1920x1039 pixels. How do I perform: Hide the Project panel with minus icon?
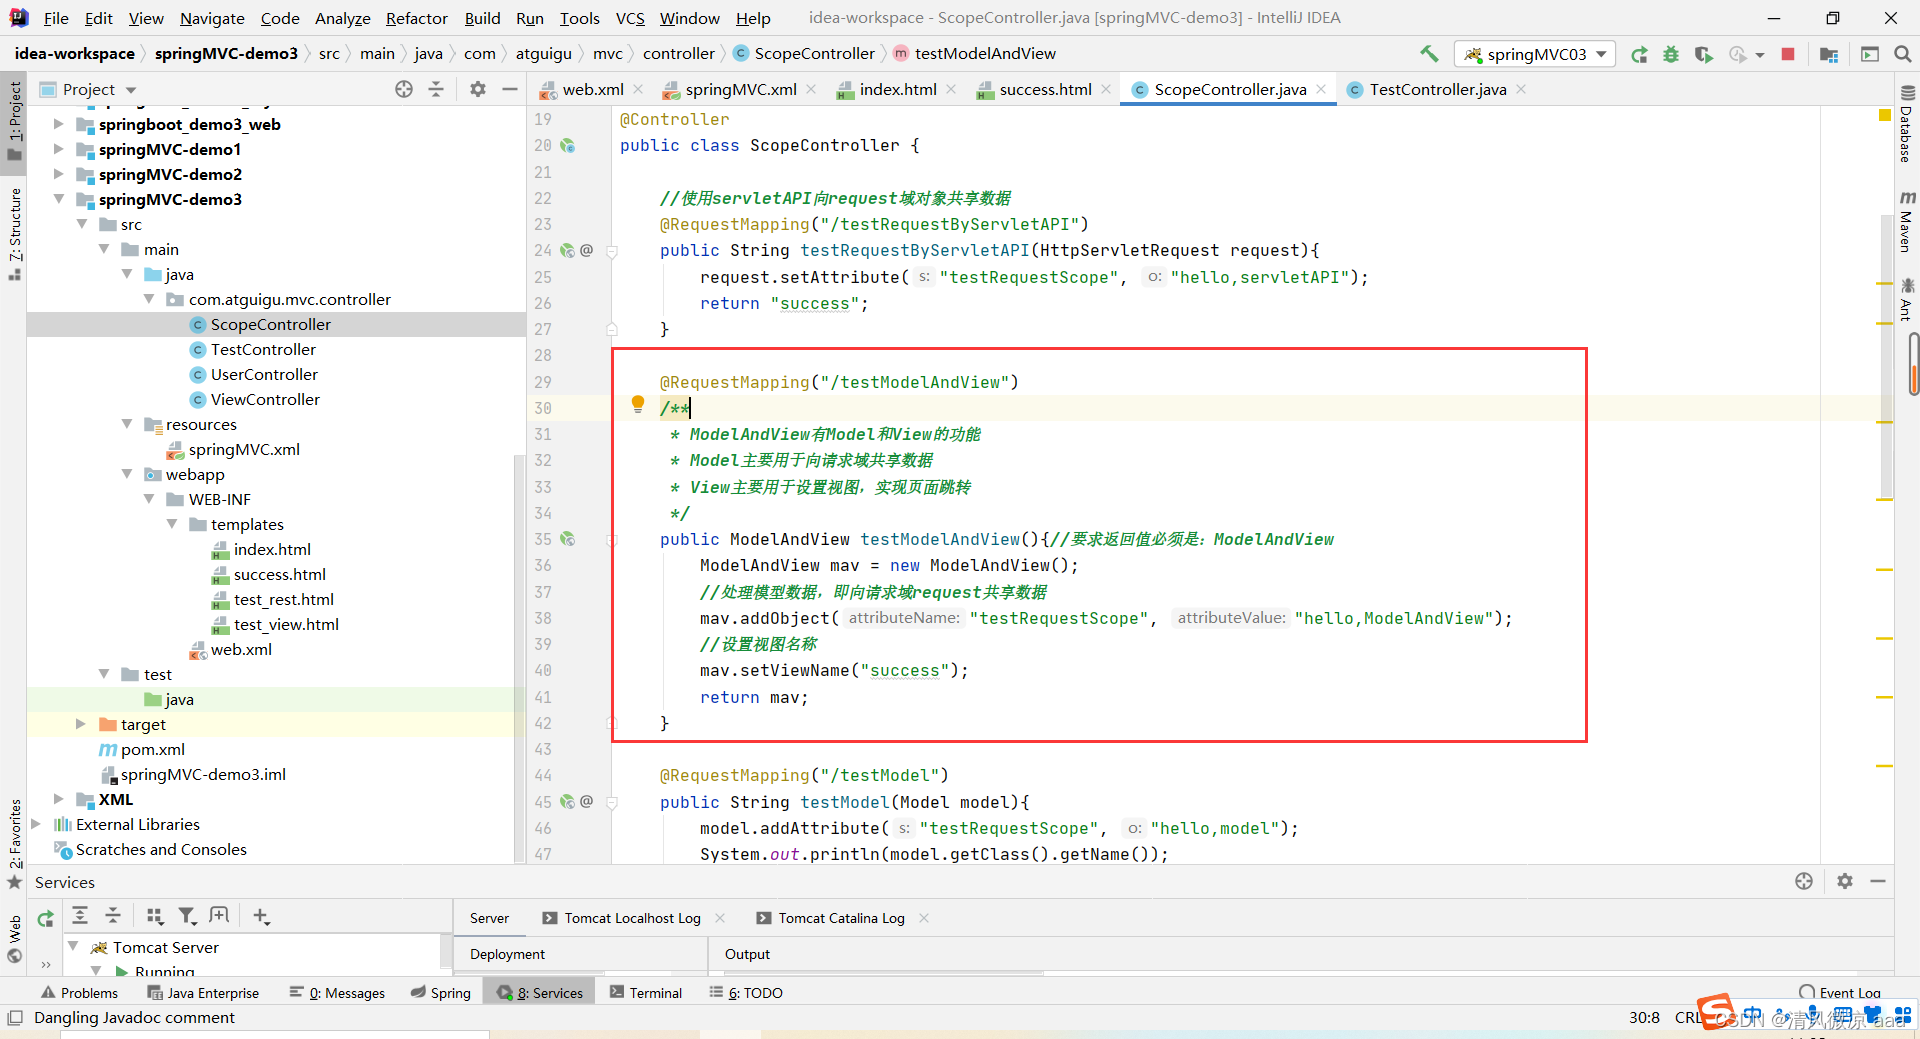tap(510, 89)
